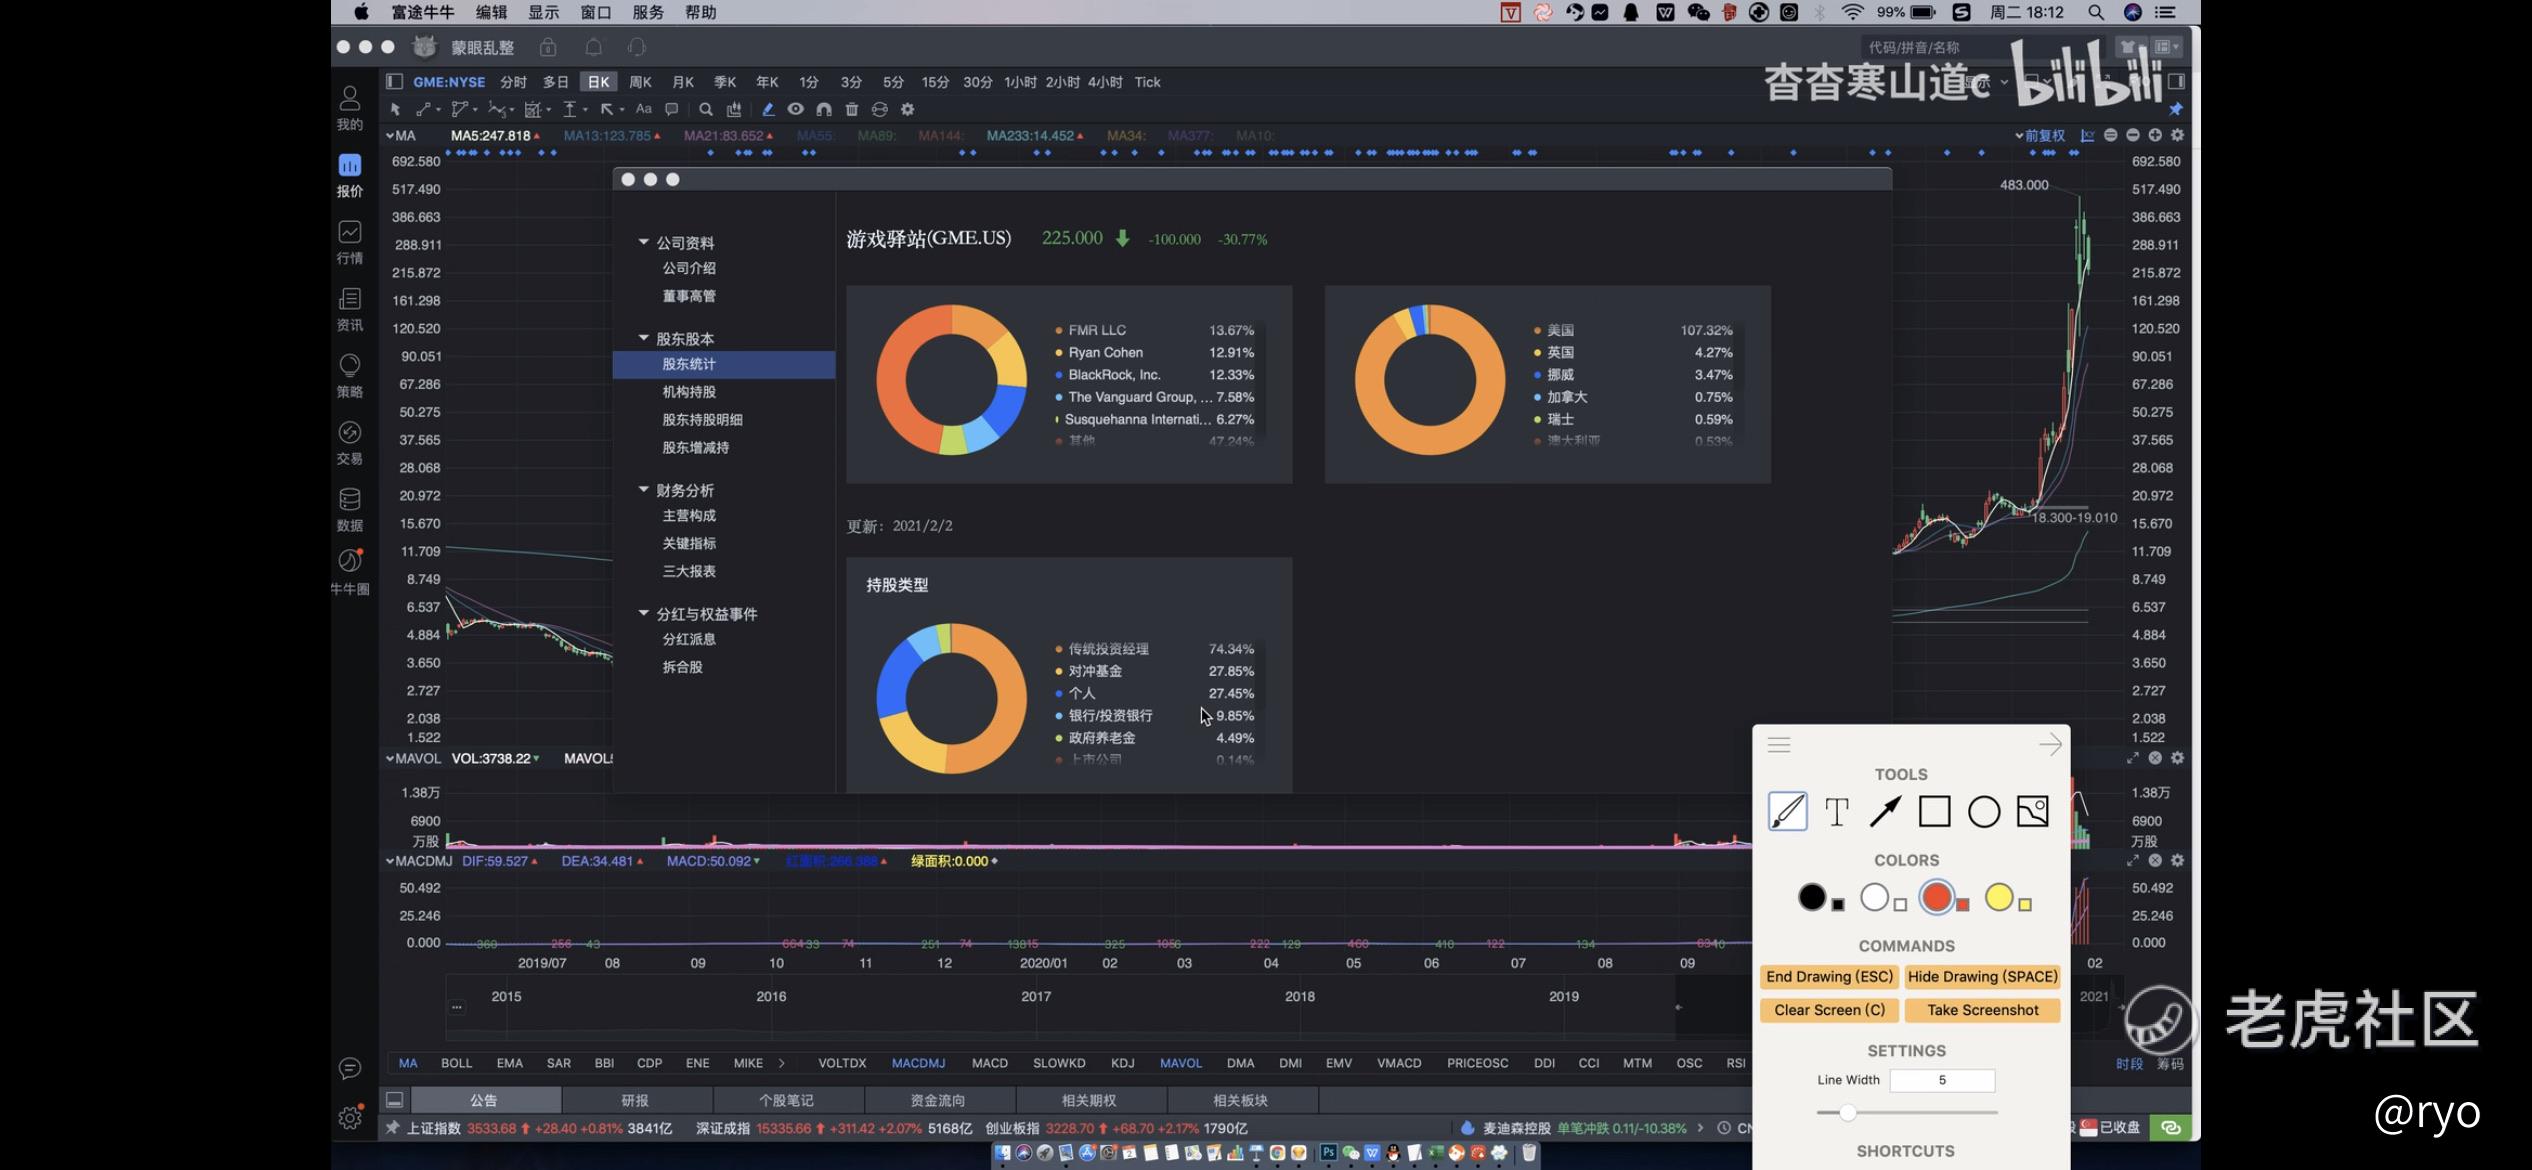Select the Text tool in drawing panel

point(1837,812)
